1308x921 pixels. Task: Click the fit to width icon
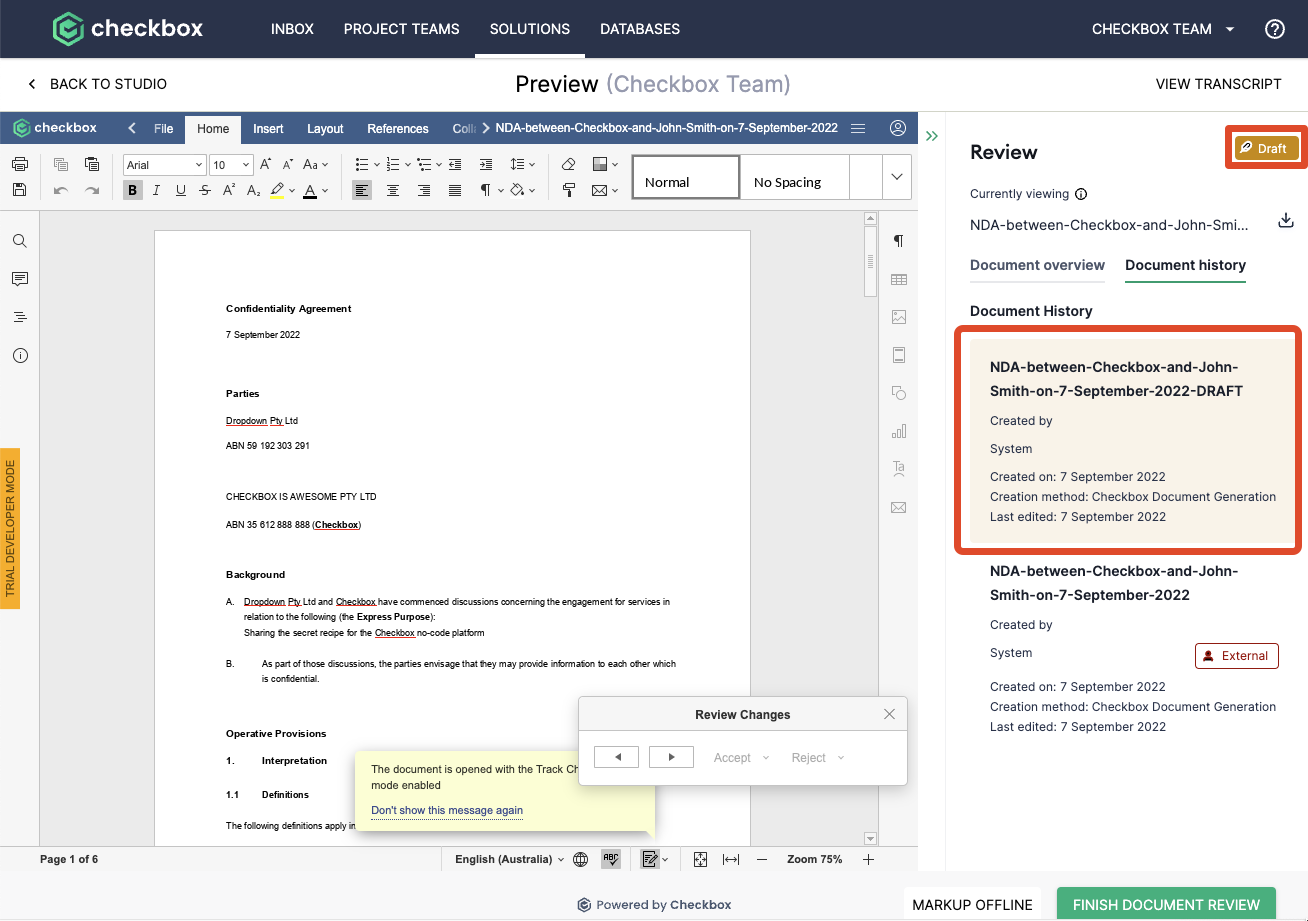731,859
